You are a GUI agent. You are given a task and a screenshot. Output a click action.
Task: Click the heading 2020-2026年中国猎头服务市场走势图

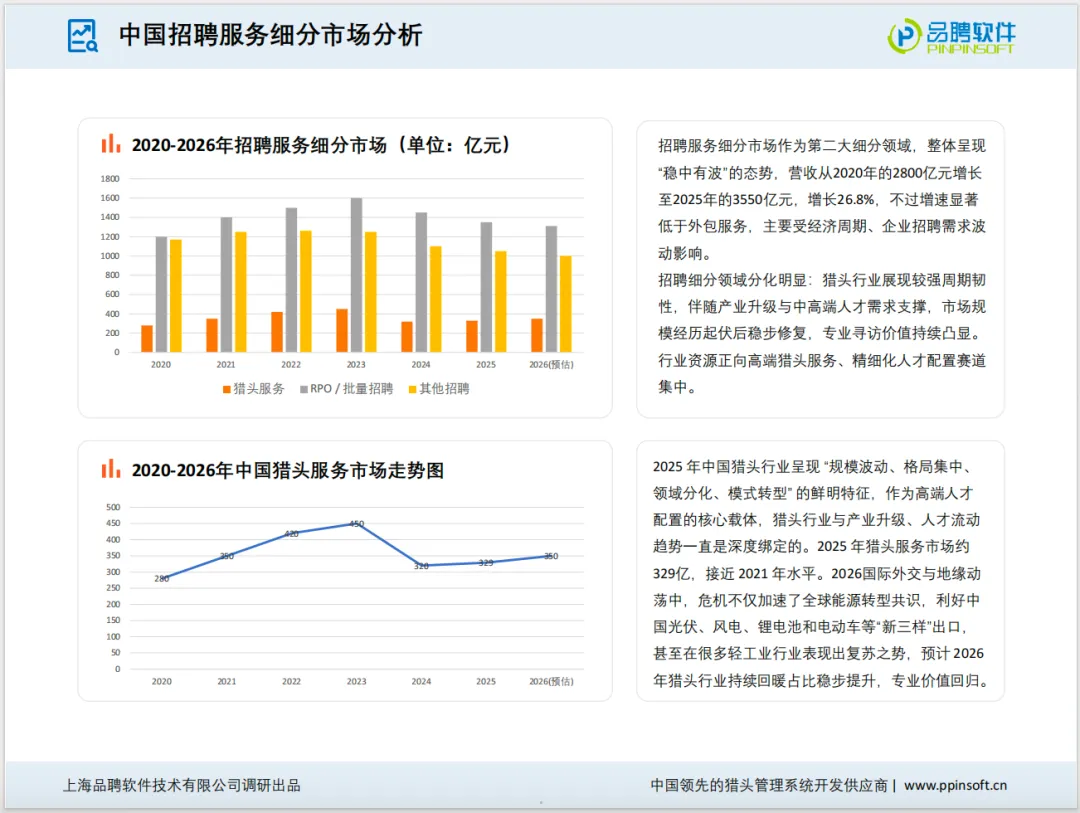tap(288, 471)
